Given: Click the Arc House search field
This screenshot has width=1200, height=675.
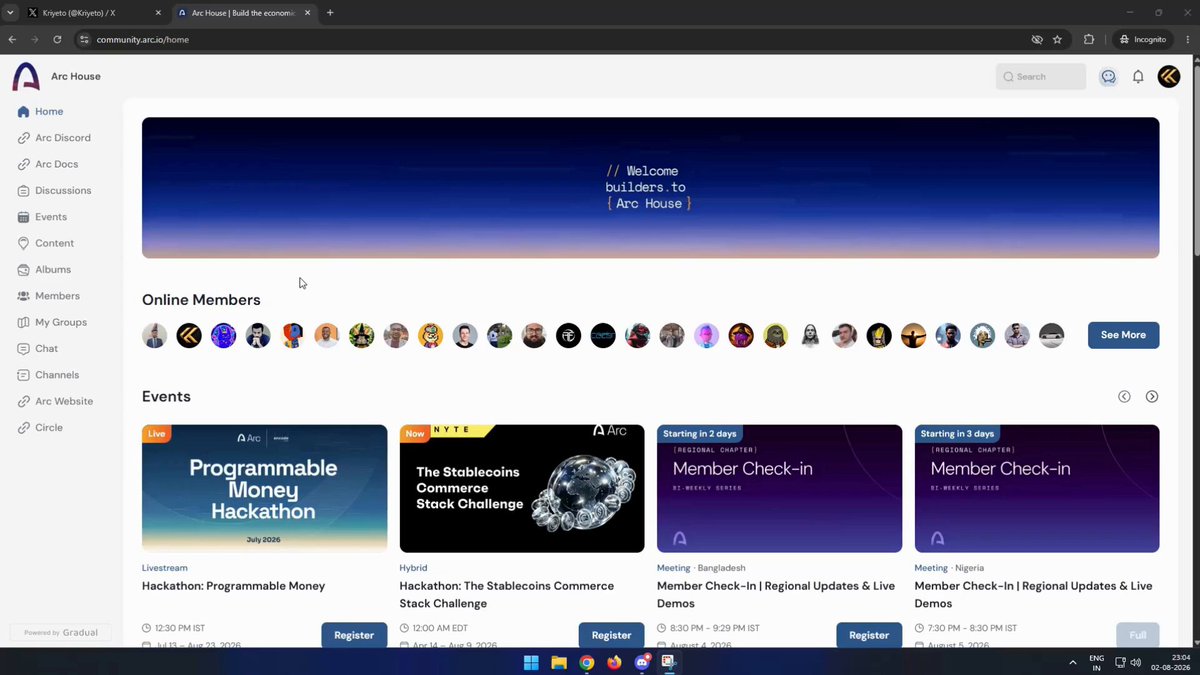Looking at the screenshot, I should 1041,77.
